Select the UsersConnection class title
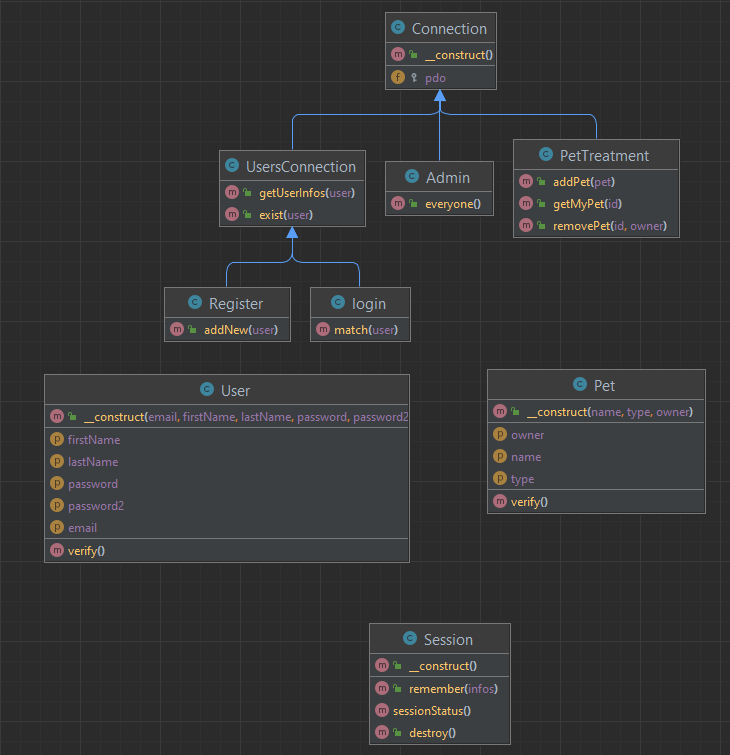 pyautogui.click(x=301, y=167)
